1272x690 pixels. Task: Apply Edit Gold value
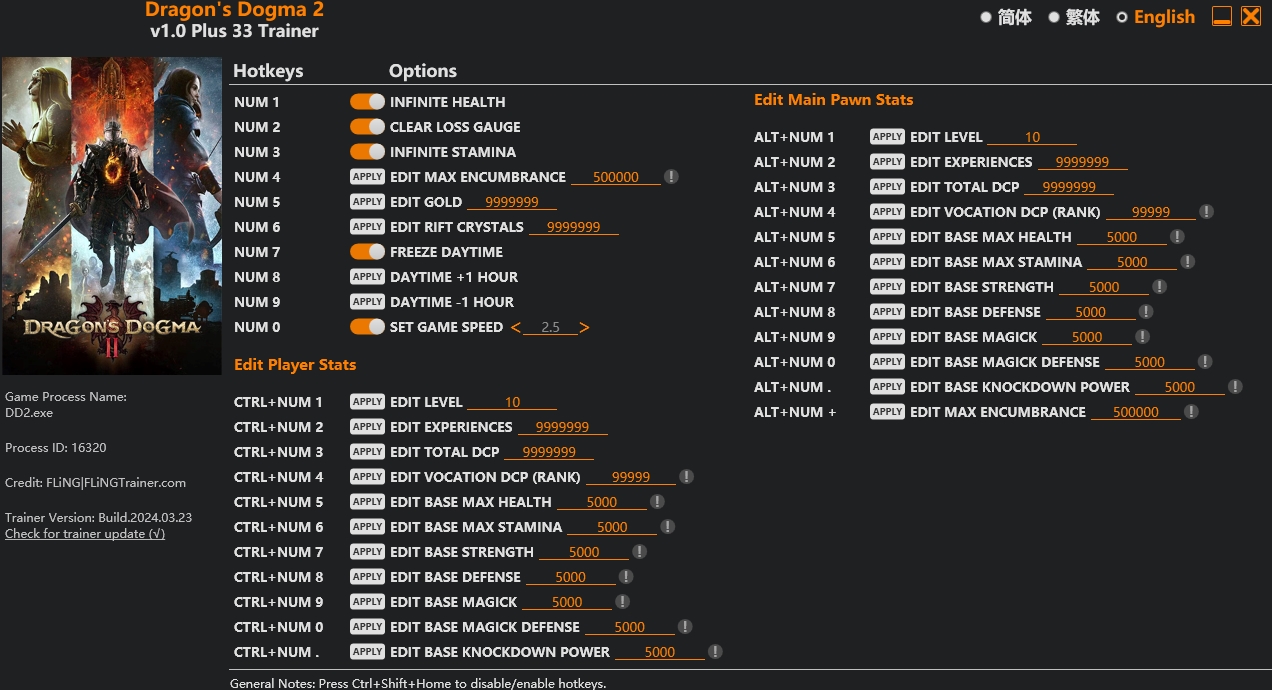tap(367, 202)
